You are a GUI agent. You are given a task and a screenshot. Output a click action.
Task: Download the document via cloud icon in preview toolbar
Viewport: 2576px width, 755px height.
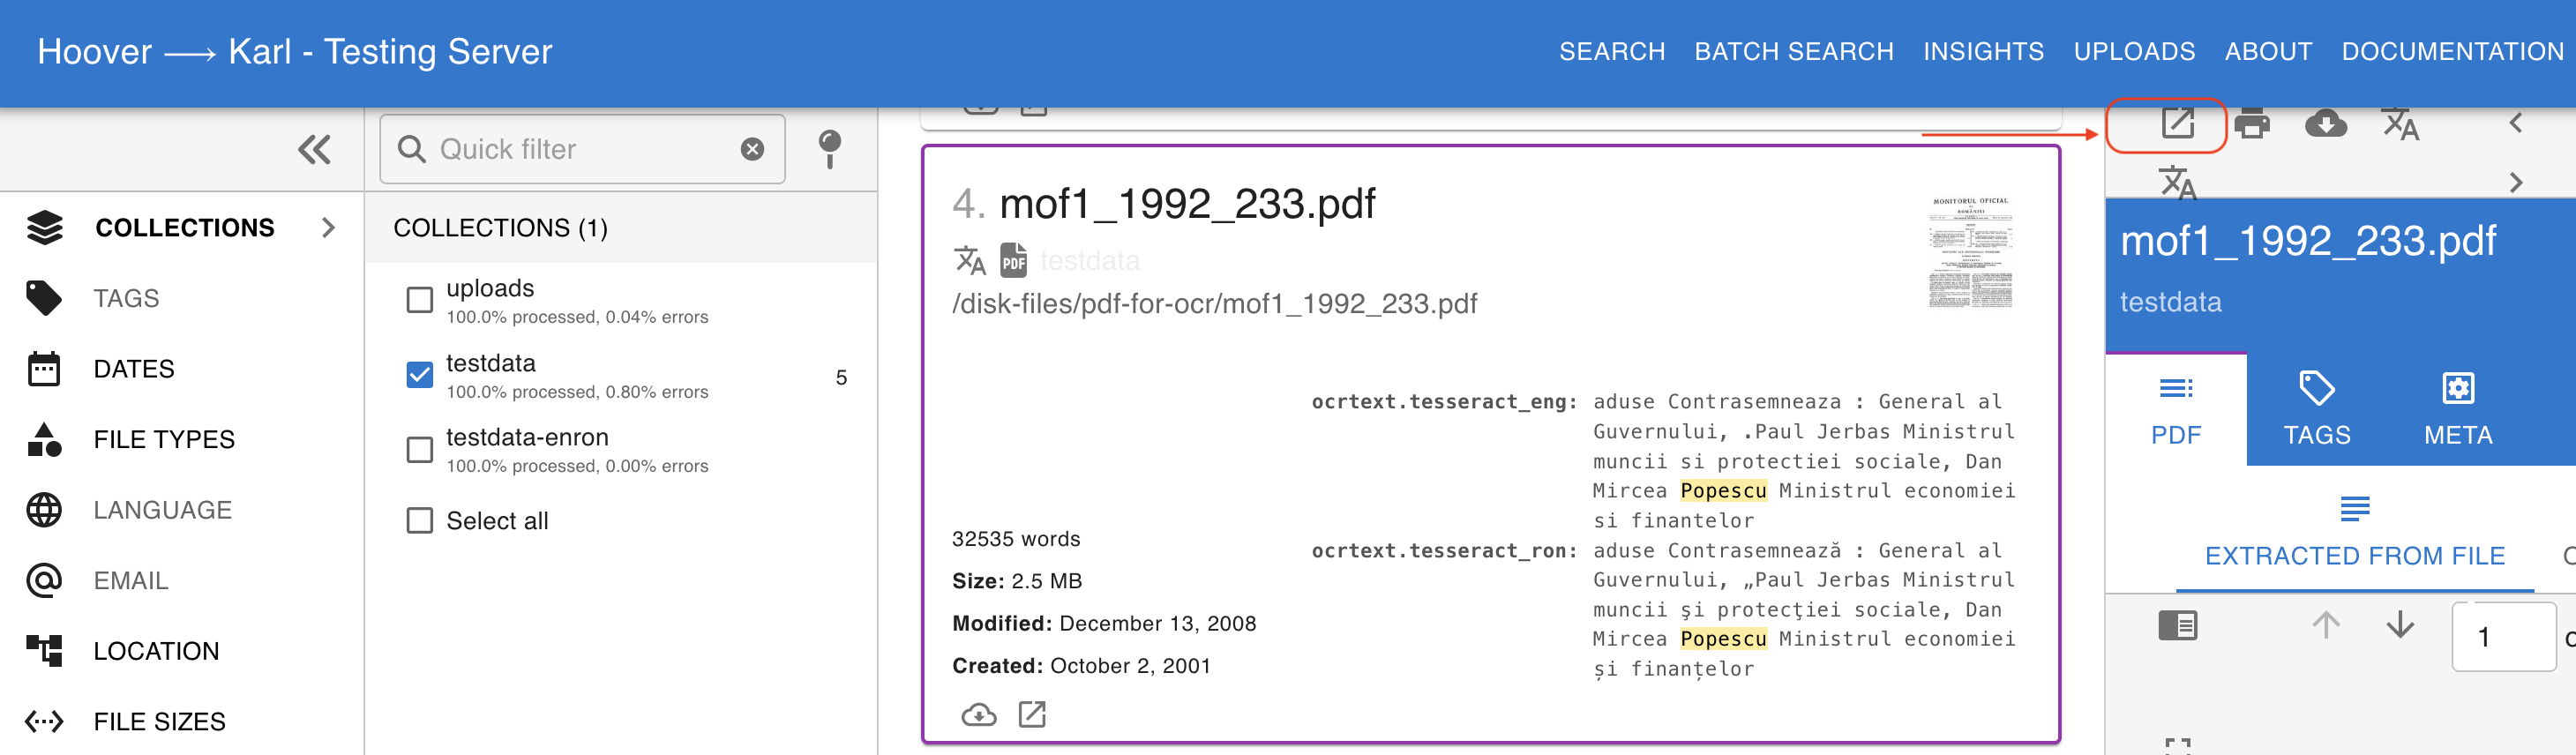[x=2325, y=124]
